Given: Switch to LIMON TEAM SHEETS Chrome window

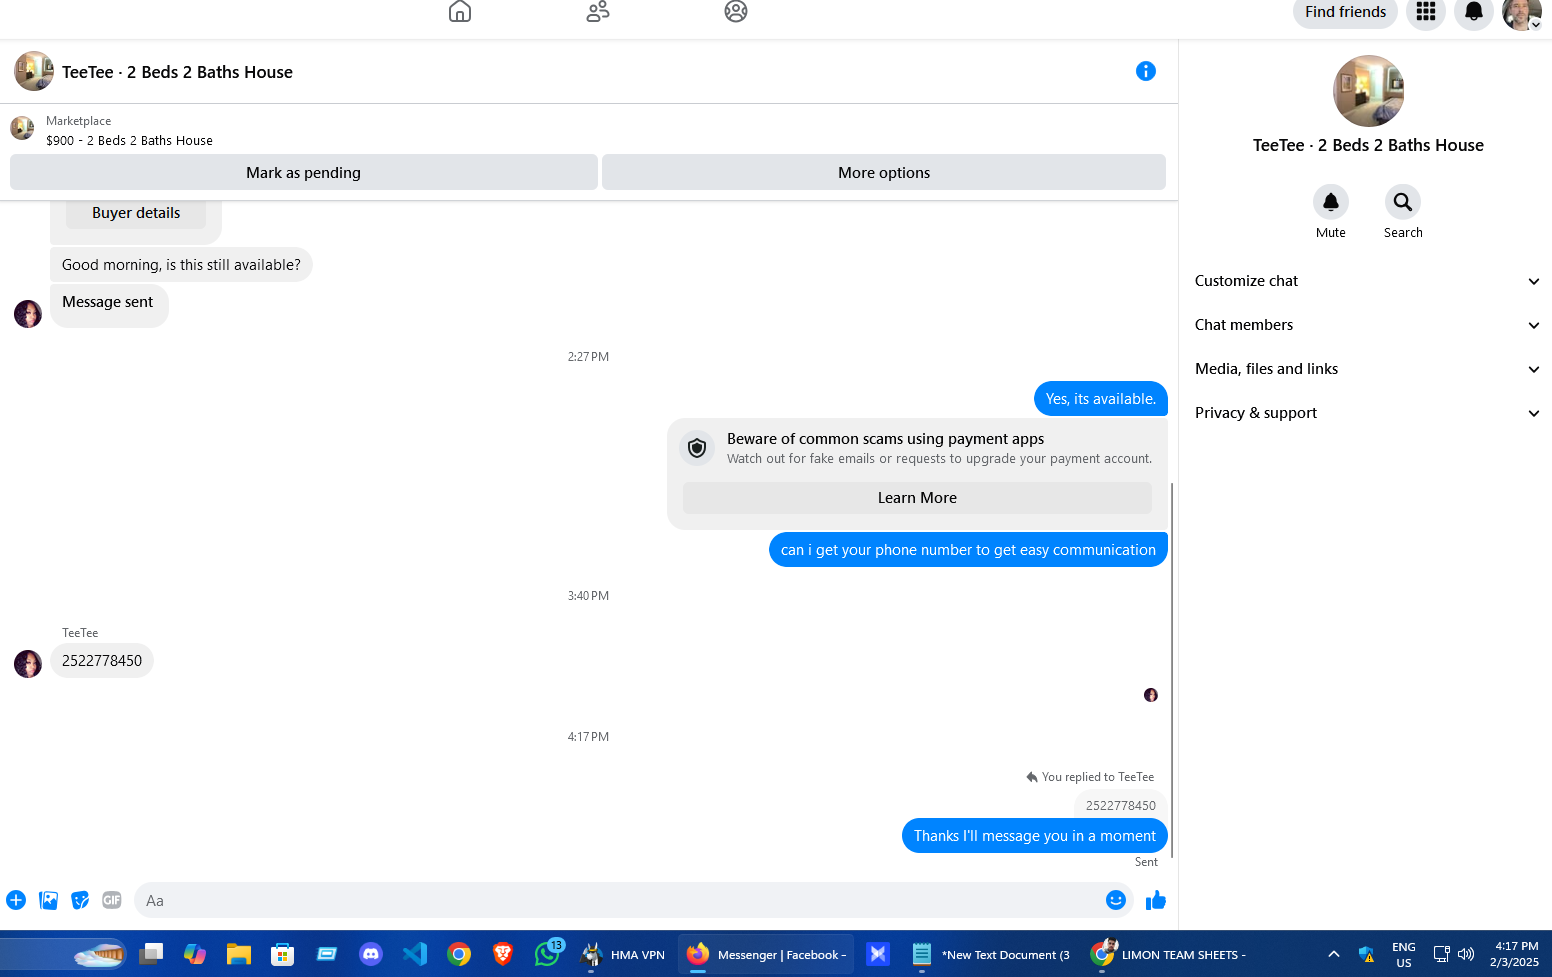Looking at the screenshot, I should [1170, 954].
